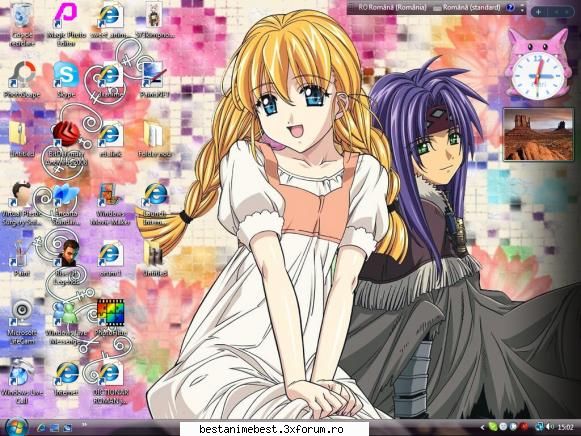
Task: Click Switch Between Windows in Quick Launch
Action: pos(67,428)
